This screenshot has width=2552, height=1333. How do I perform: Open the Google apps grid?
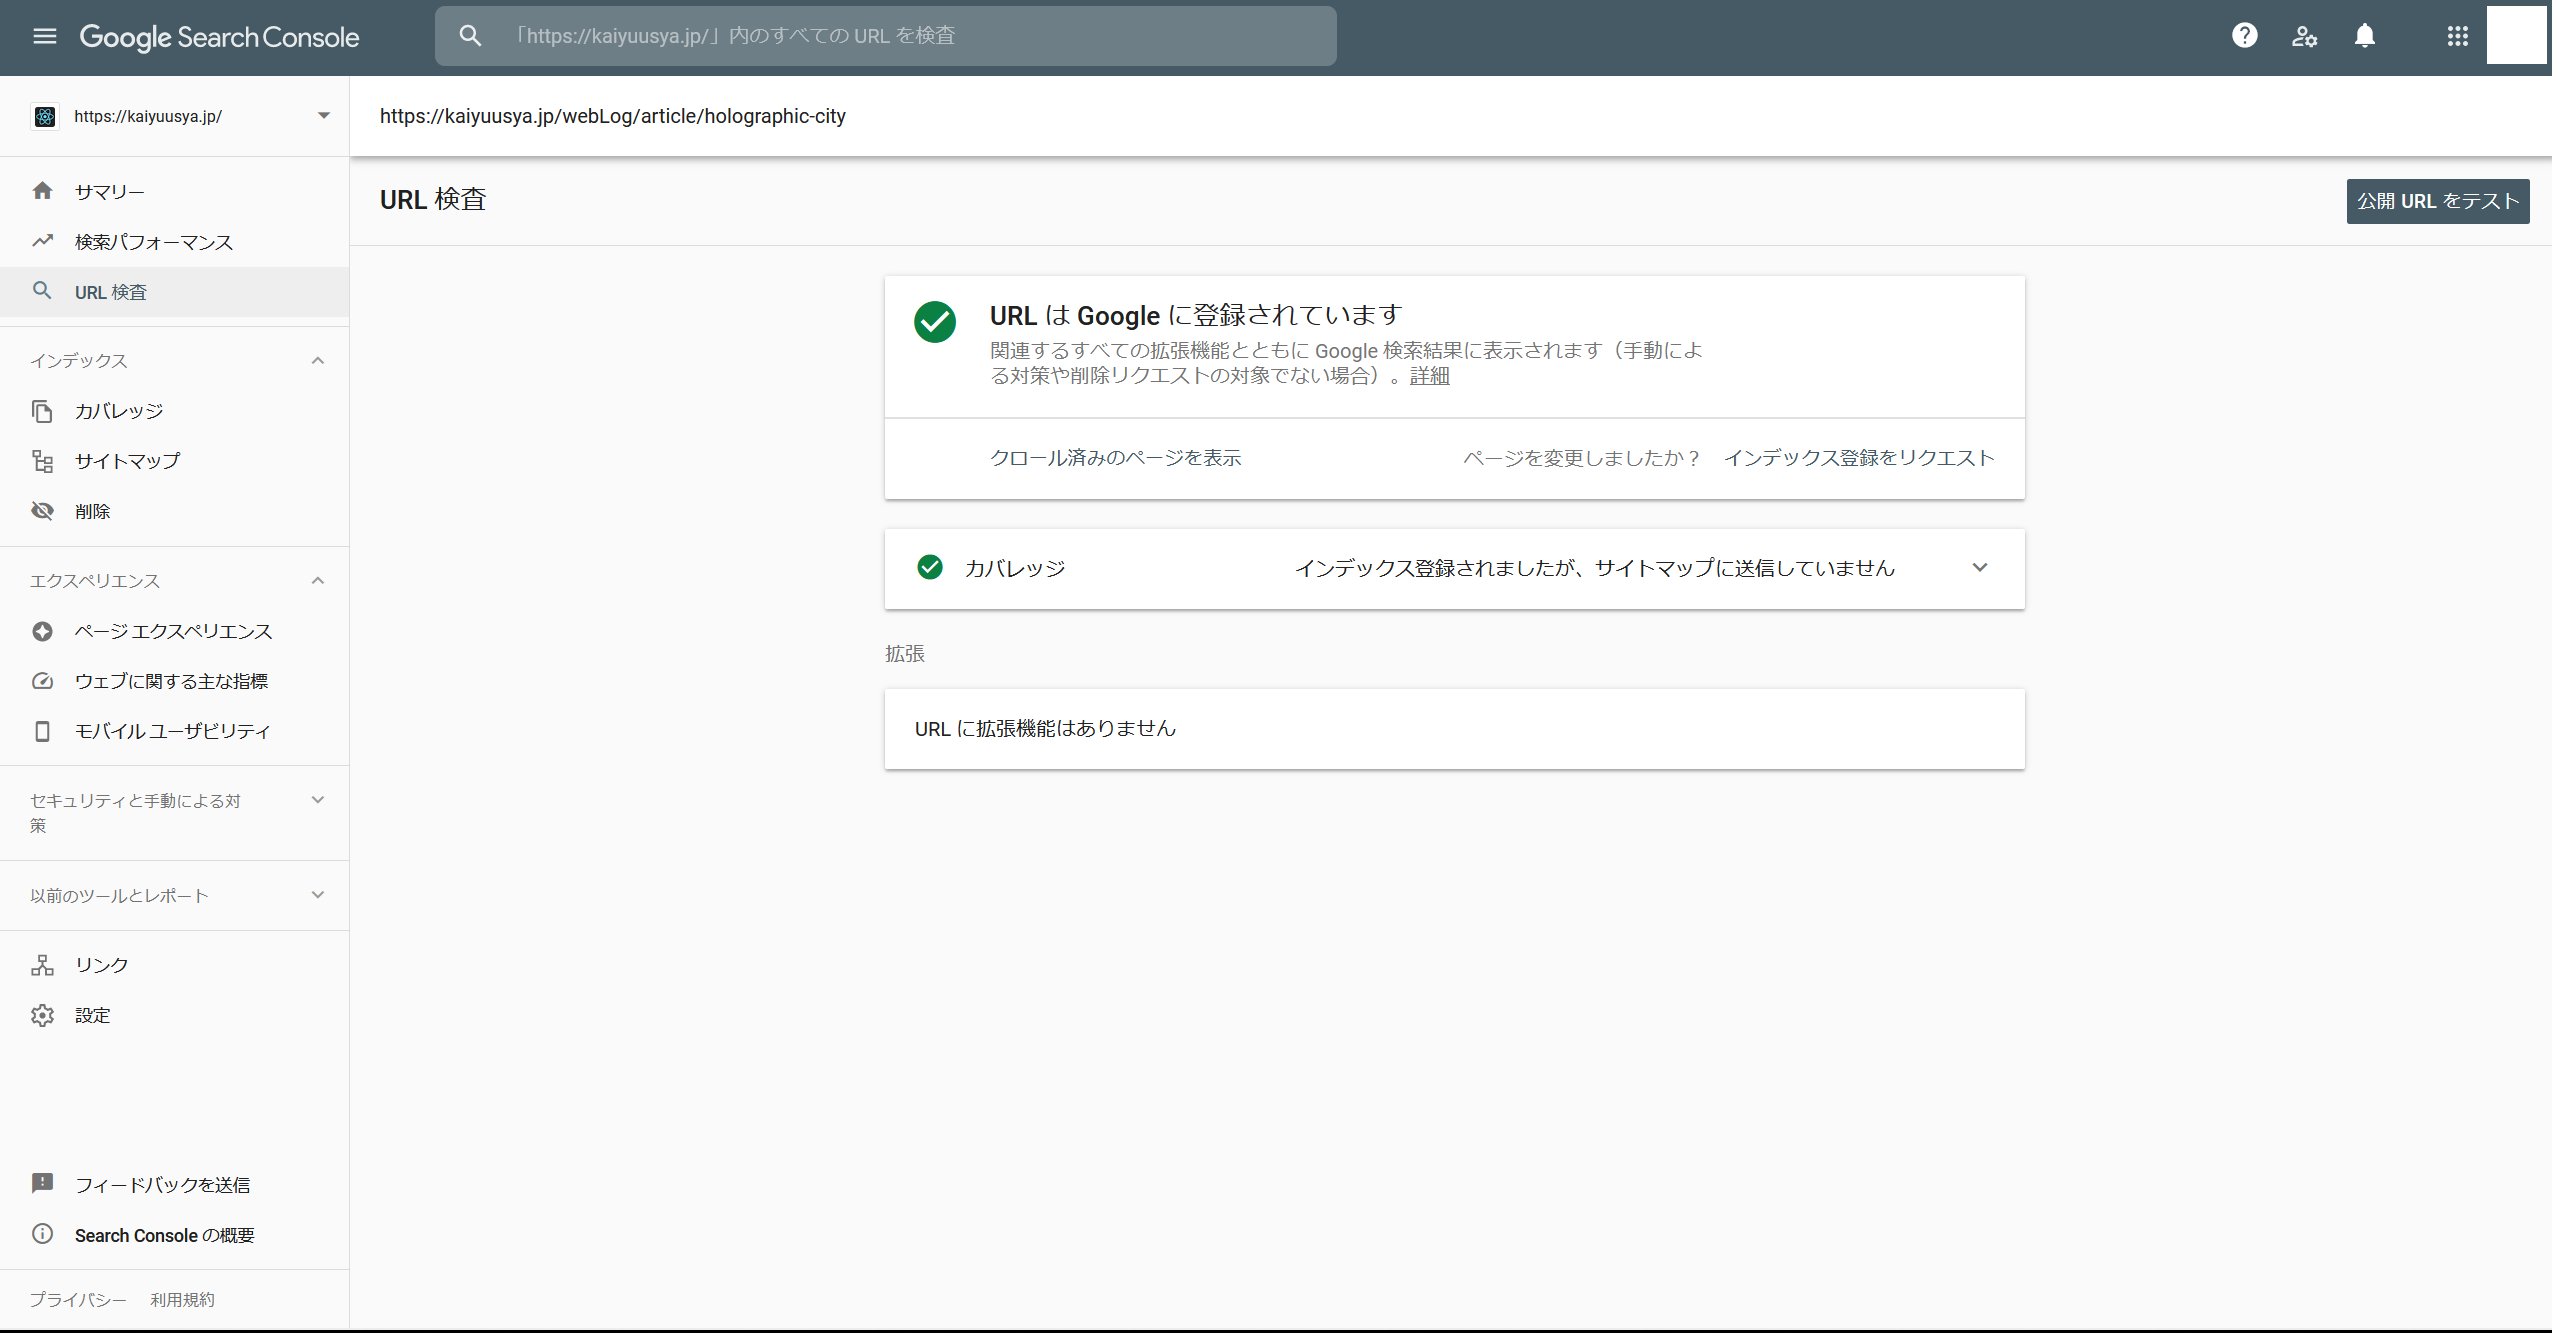pyautogui.click(x=2458, y=36)
